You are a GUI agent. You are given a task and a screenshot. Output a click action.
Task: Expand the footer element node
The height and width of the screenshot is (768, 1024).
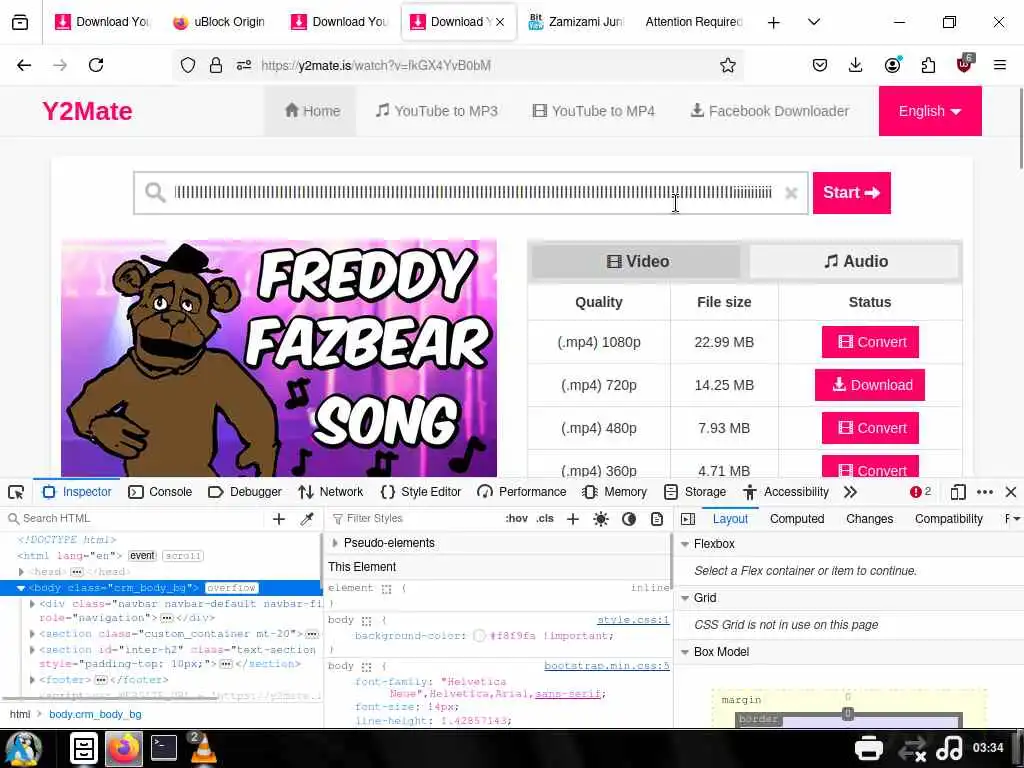tap(32, 680)
